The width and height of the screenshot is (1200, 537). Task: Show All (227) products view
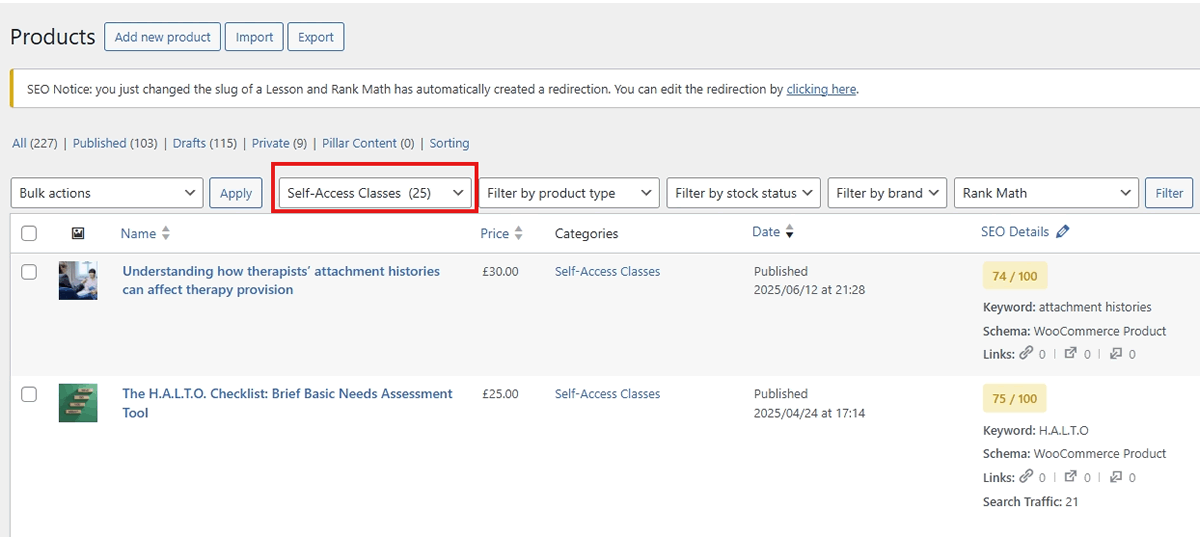click(34, 143)
